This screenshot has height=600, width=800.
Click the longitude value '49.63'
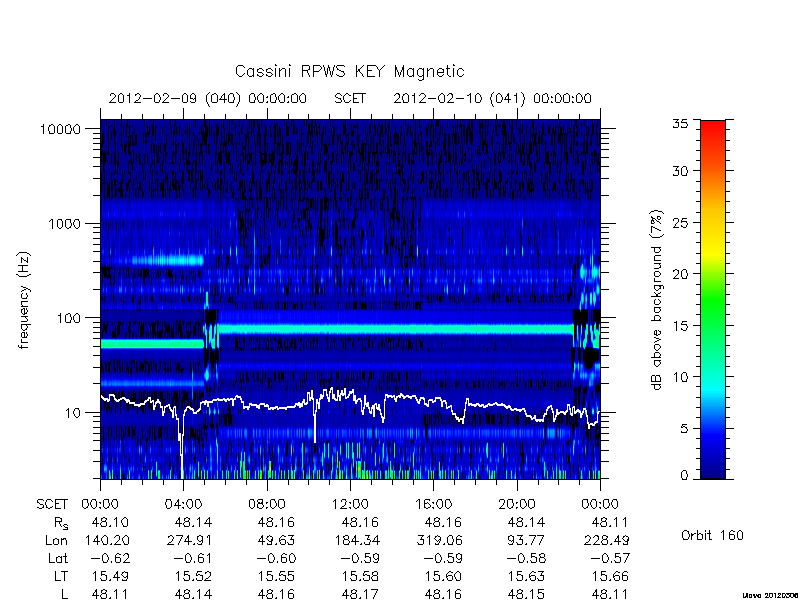point(277,540)
